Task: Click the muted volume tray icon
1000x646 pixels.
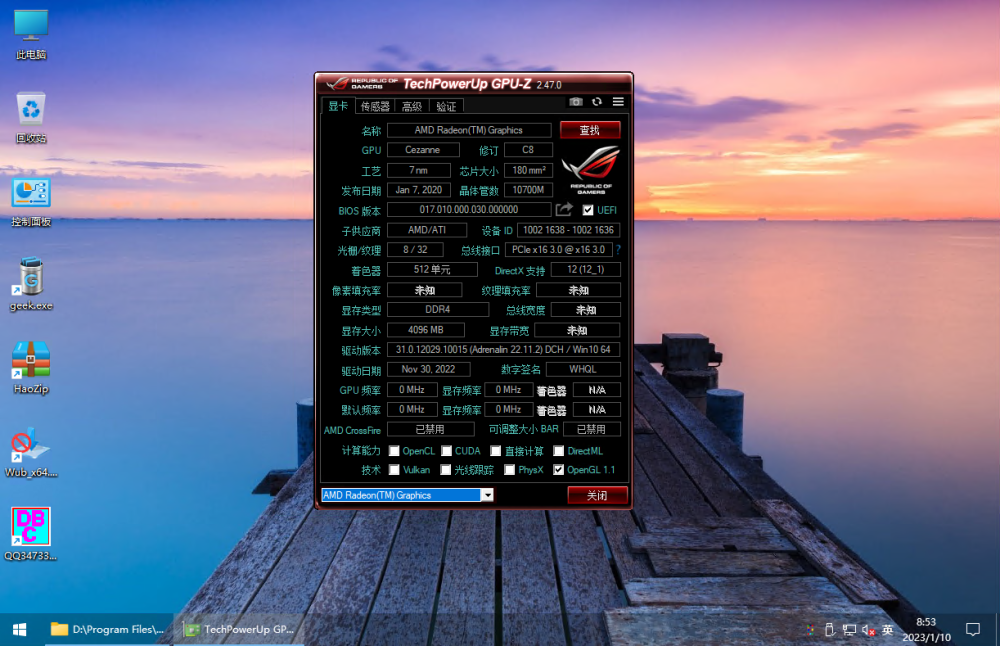Action: coord(868,630)
